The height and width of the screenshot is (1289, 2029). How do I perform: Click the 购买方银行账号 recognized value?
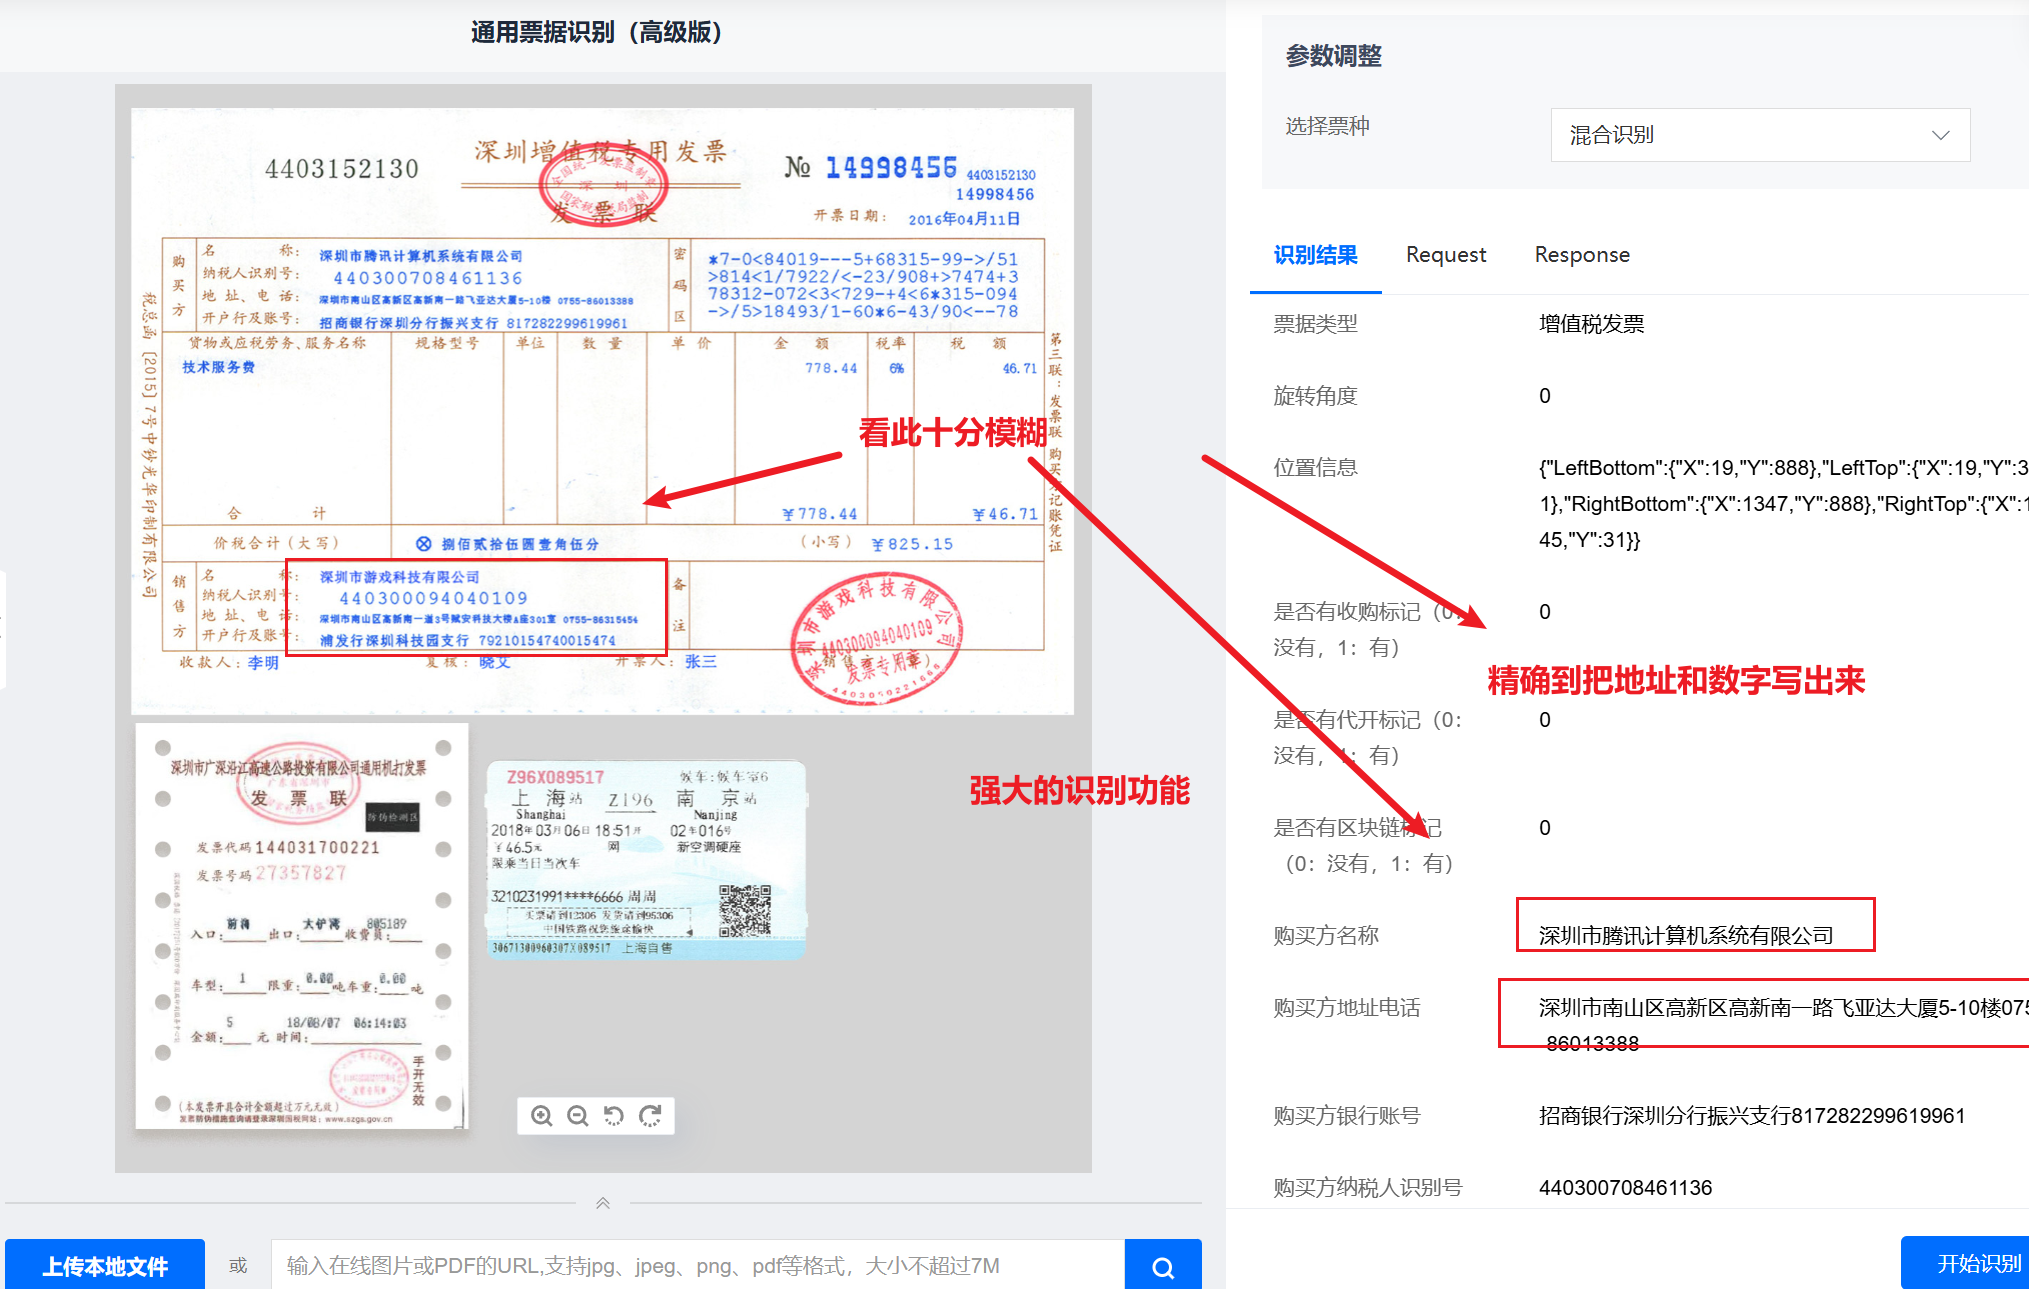click(x=1751, y=1115)
